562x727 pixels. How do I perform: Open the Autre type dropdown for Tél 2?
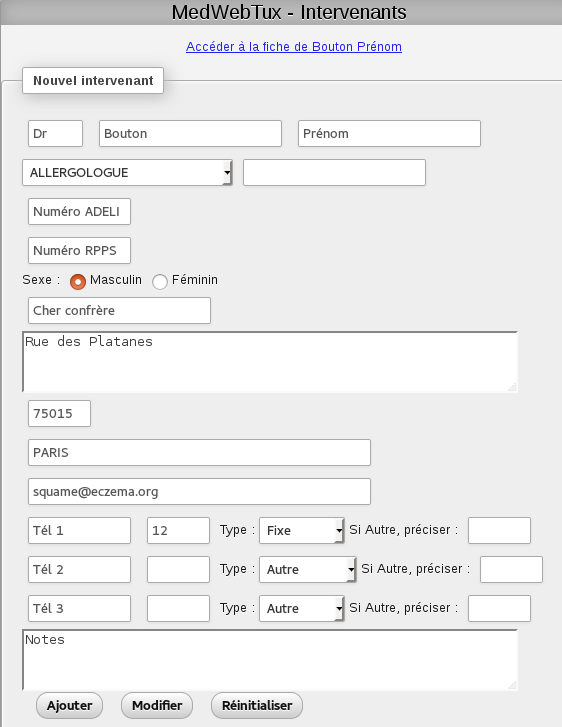308,569
